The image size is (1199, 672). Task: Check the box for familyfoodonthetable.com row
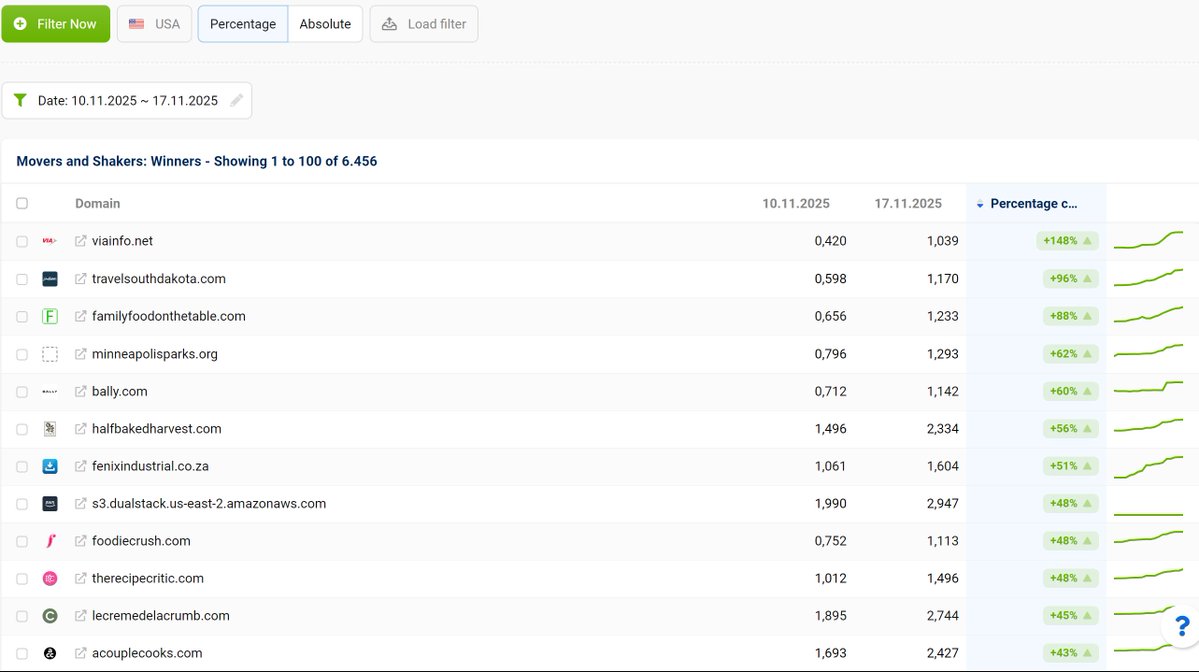[22, 317]
